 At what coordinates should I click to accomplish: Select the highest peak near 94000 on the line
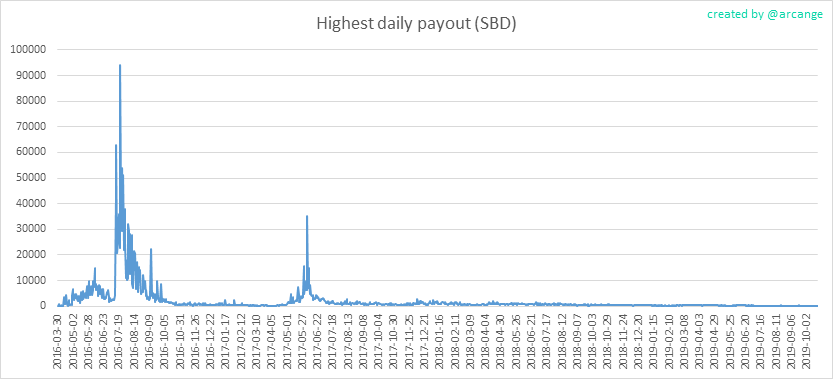(x=120, y=65)
